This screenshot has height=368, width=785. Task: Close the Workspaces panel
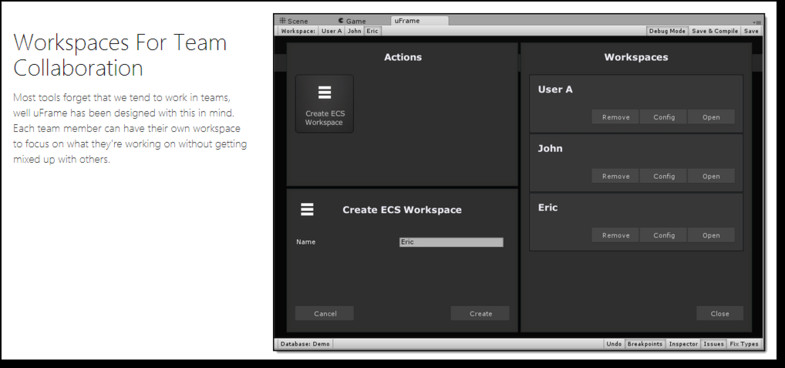coord(719,313)
